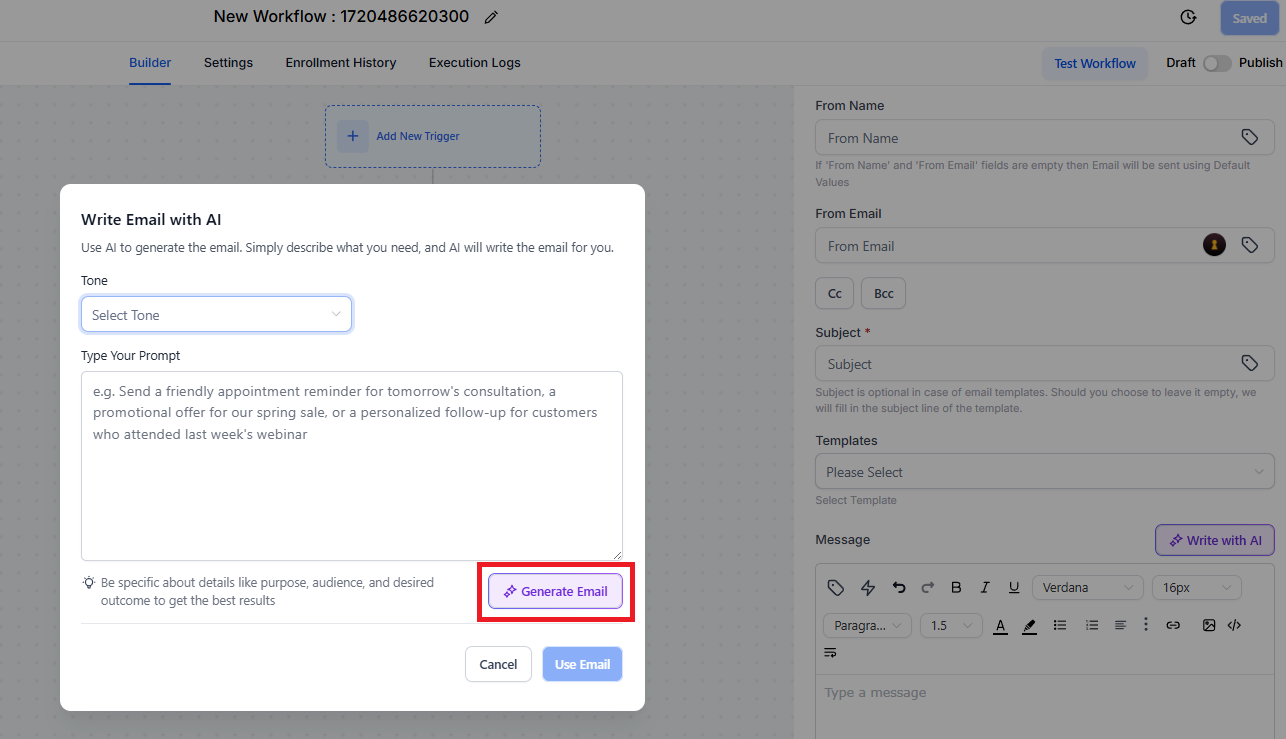Open version history clock icon
Screen dimensions: 1286x739
click(x=1188, y=17)
